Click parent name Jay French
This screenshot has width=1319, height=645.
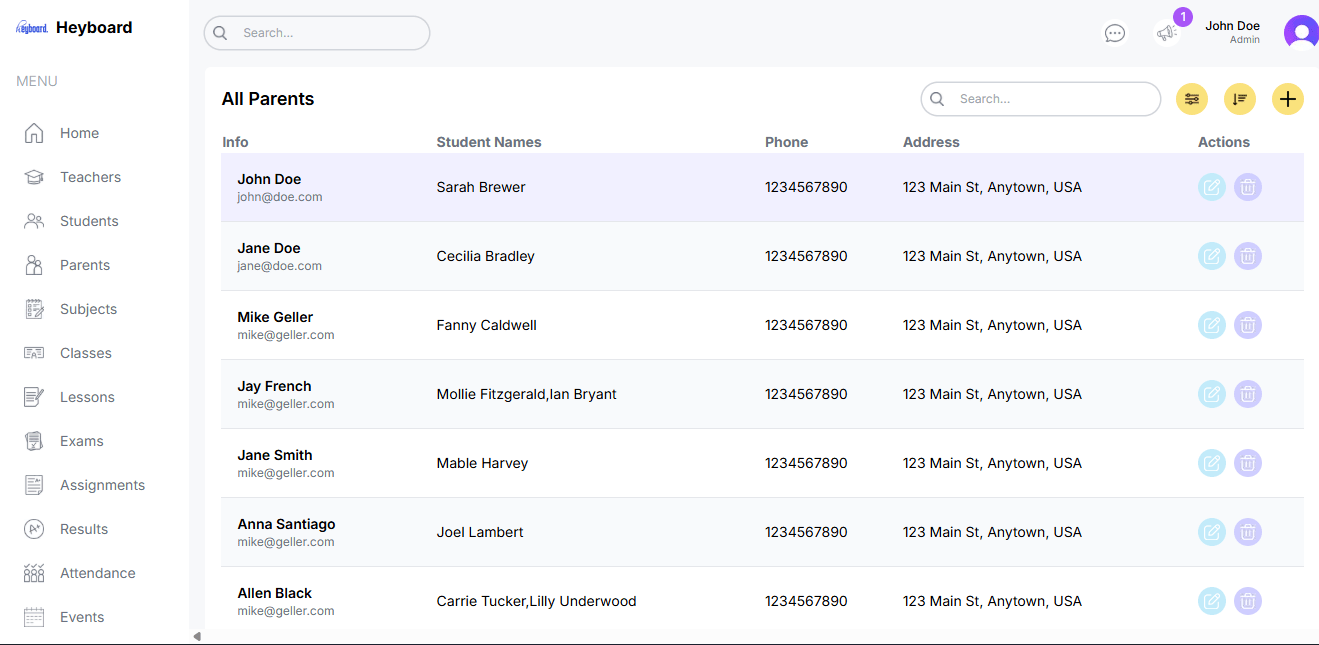(274, 386)
